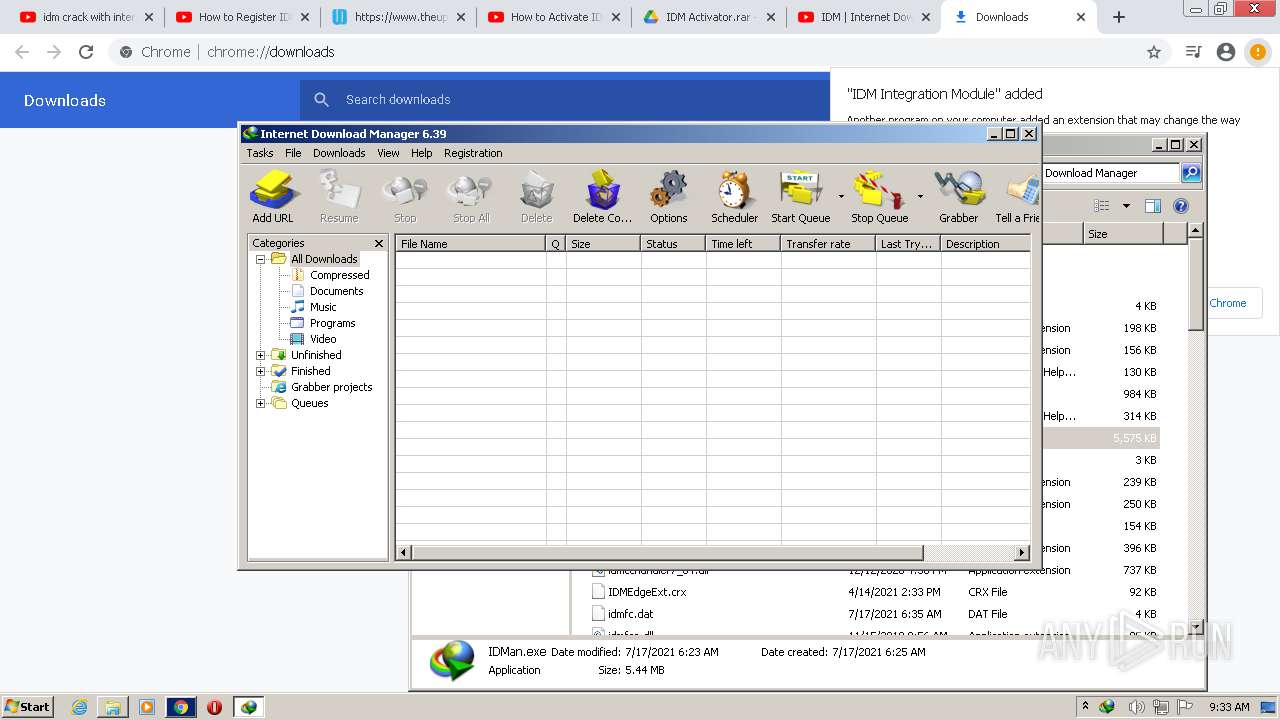The width and height of the screenshot is (1280, 720).
Task: Click the Add URL toolbar icon
Action: [273, 196]
